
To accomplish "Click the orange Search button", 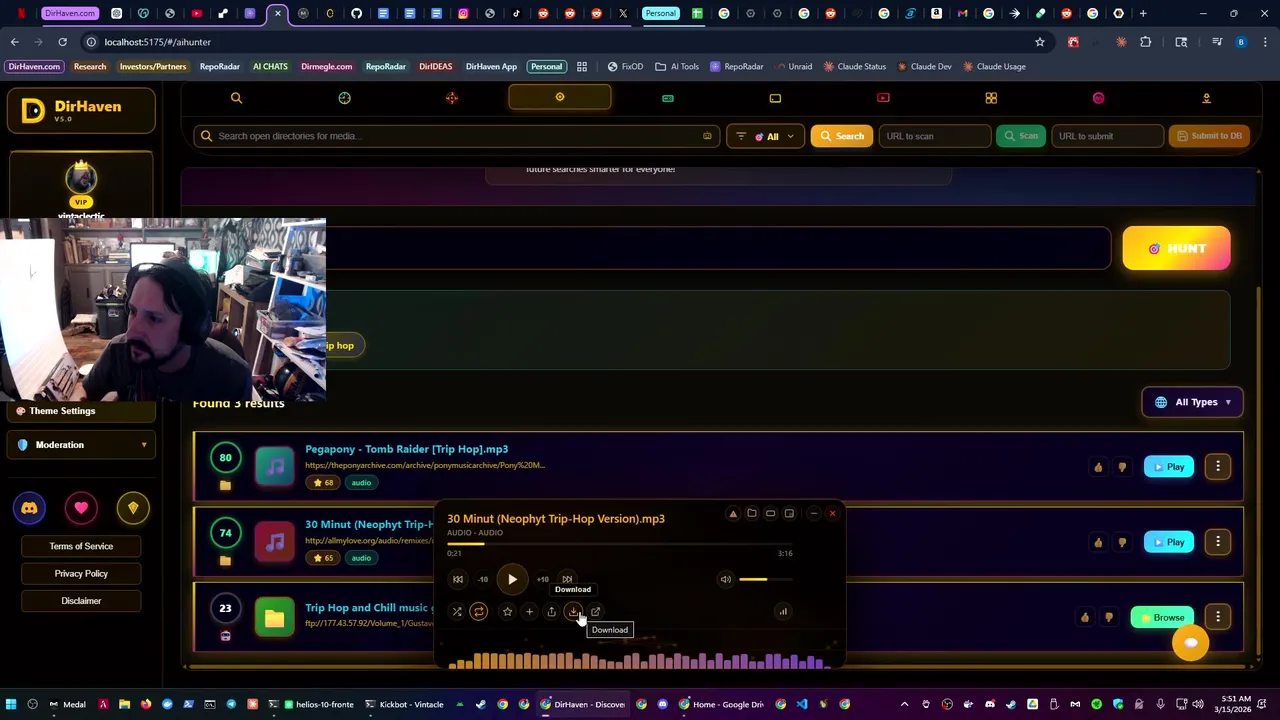I will click(841, 136).
